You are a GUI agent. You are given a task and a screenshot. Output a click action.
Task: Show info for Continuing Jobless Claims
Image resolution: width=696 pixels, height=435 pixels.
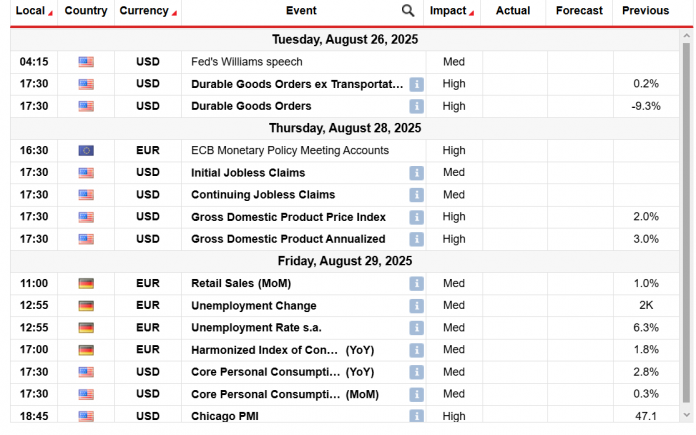tap(416, 195)
